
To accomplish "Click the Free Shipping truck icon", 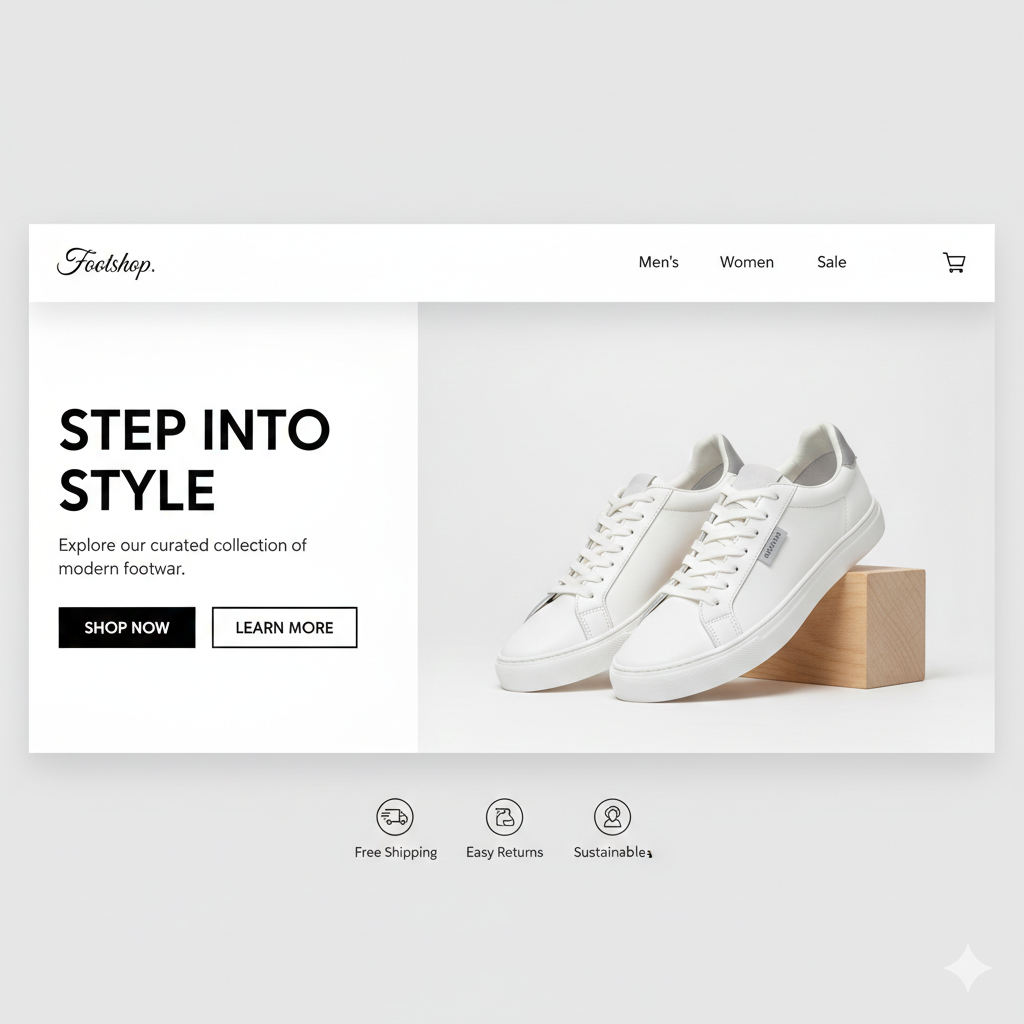I will [x=394, y=816].
